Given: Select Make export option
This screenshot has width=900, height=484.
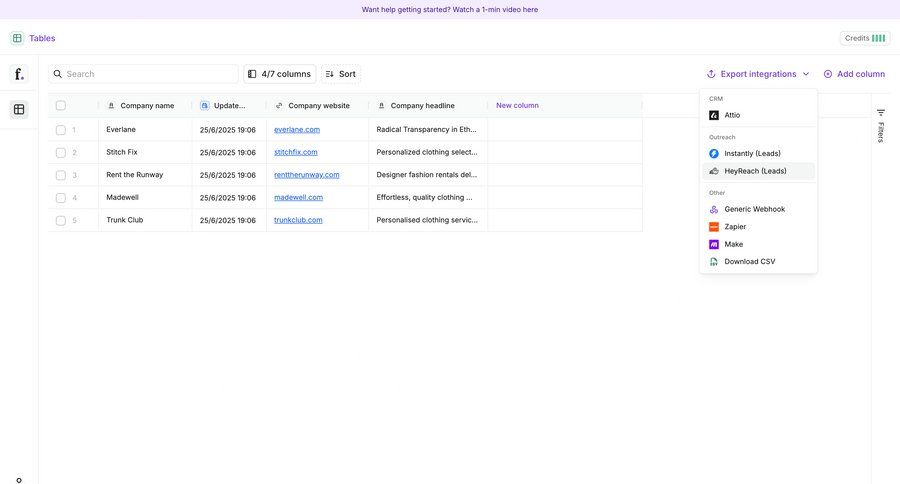Looking at the screenshot, I should coord(758,244).
